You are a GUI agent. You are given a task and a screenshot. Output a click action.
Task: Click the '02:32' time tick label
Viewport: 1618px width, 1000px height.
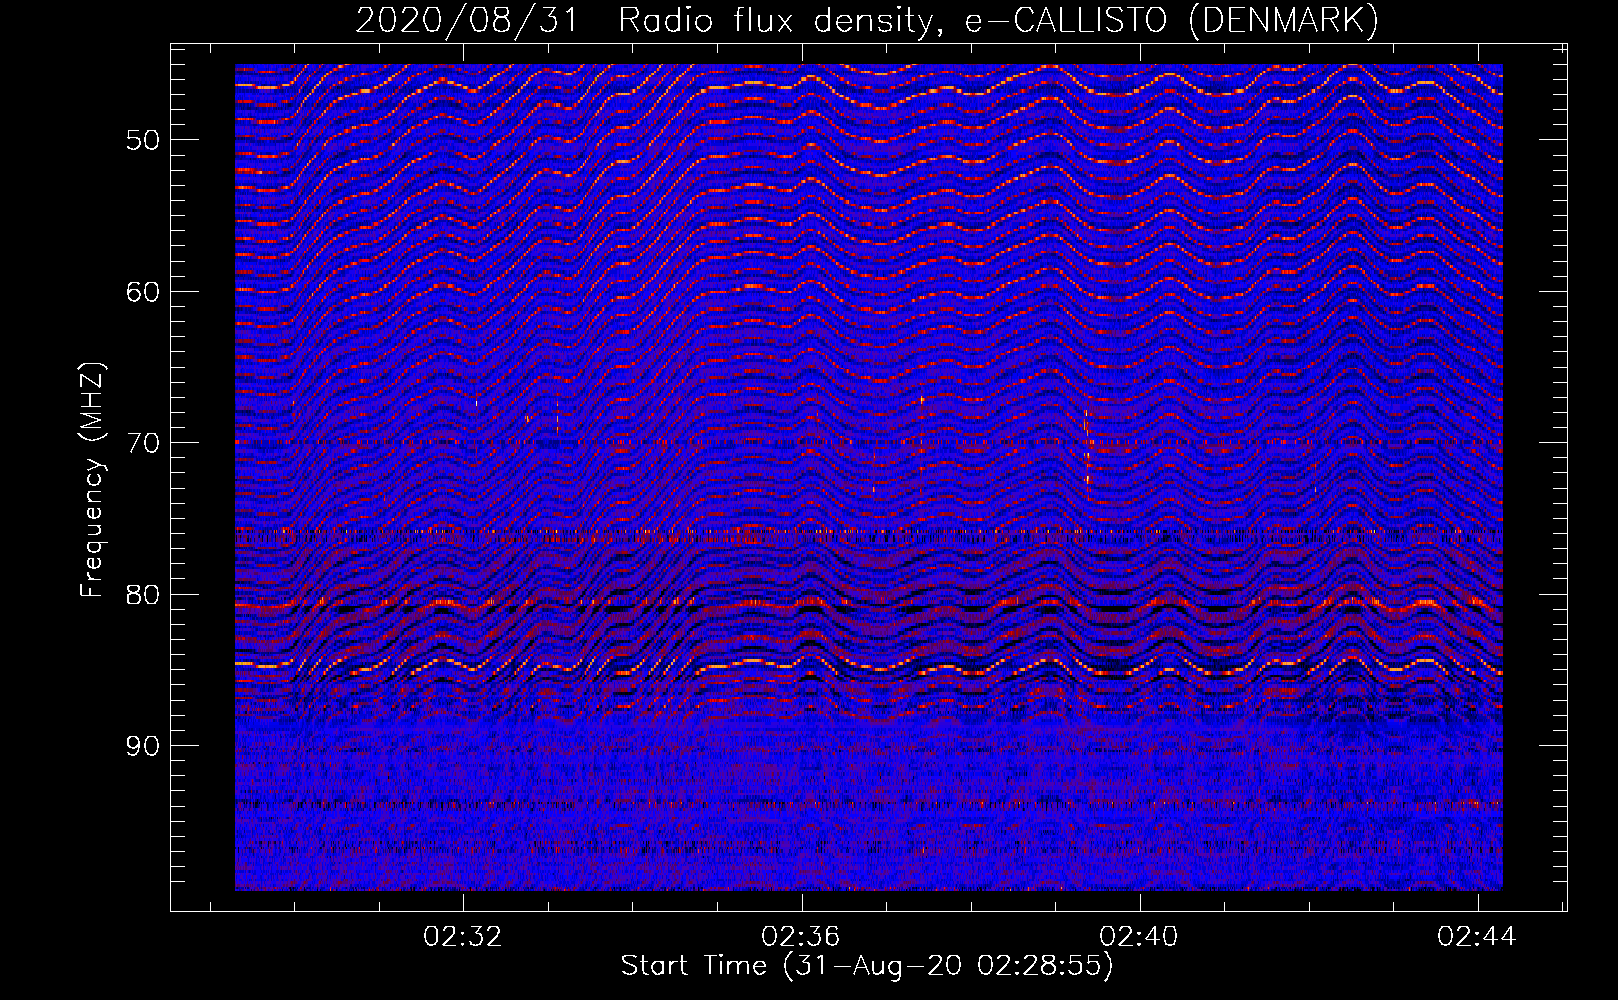coord(463,937)
